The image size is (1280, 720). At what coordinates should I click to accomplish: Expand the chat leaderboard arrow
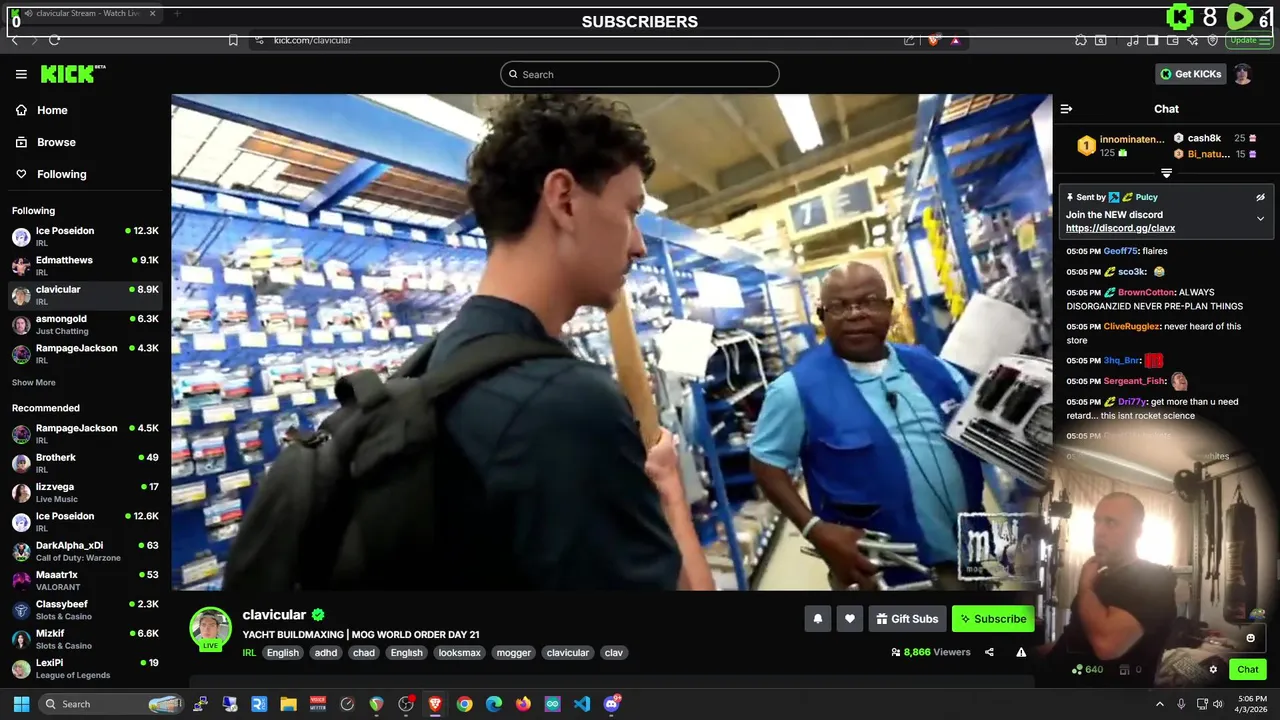click(x=1166, y=173)
